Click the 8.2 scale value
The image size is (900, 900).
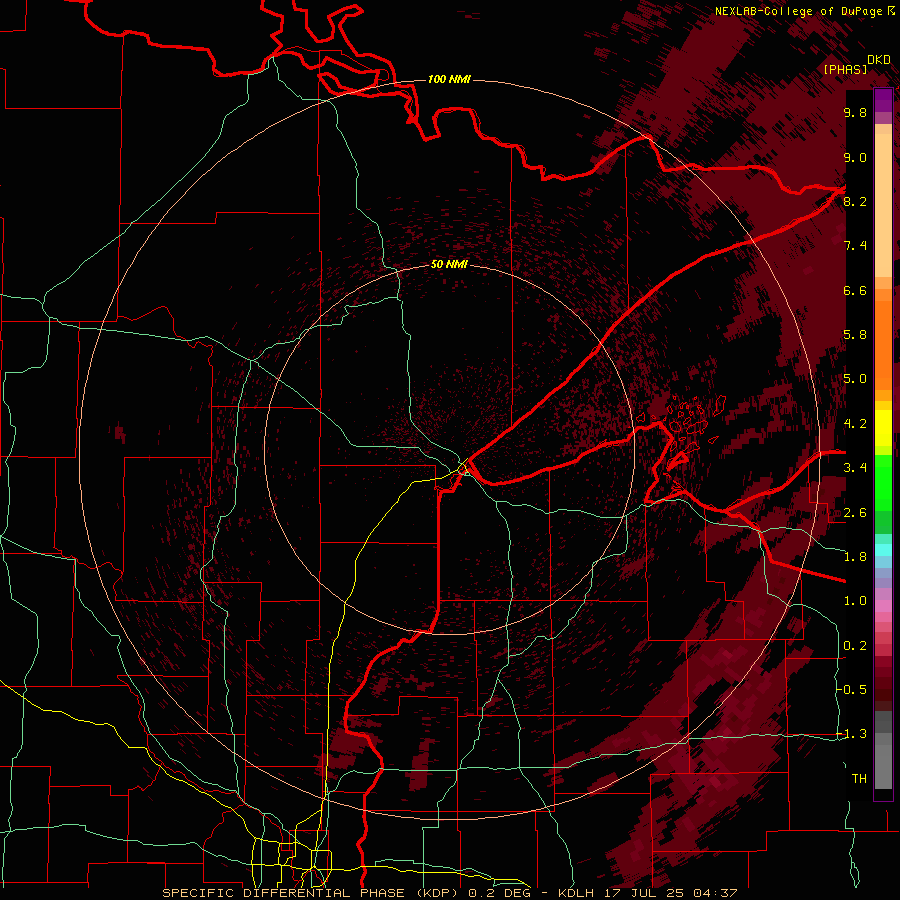coord(855,201)
